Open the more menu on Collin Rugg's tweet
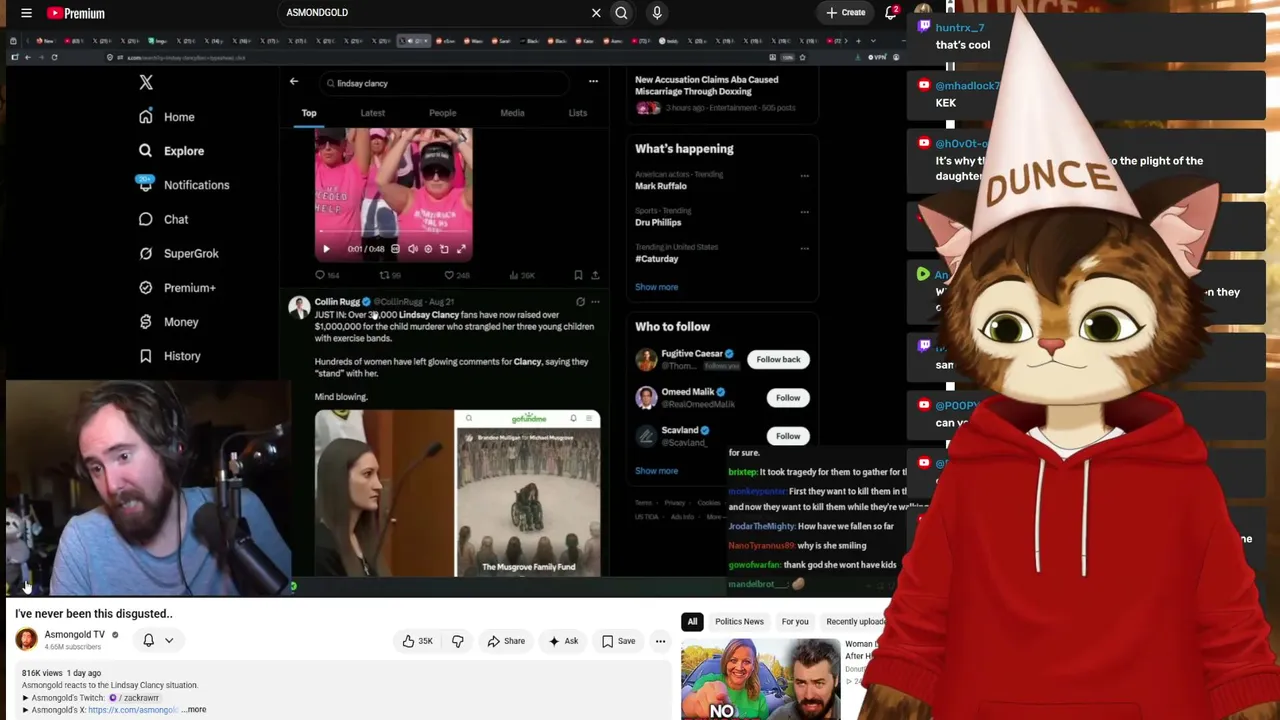This screenshot has width=1280, height=720. [x=595, y=302]
